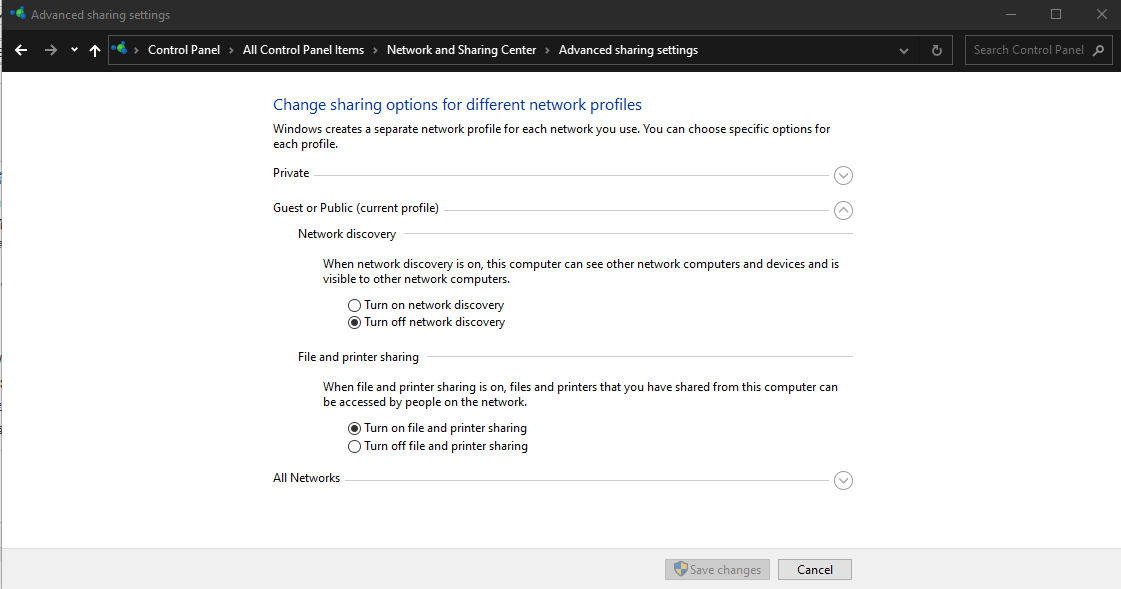Click the address bar network icon
Image resolution: width=1121 pixels, height=589 pixels.
pyautogui.click(x=121, y=49)
